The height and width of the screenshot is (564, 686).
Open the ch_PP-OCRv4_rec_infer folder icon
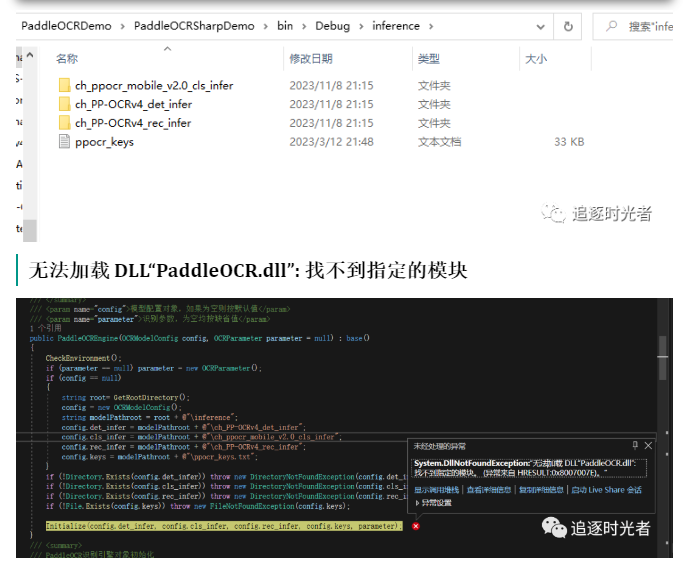[x=64, y=123]
